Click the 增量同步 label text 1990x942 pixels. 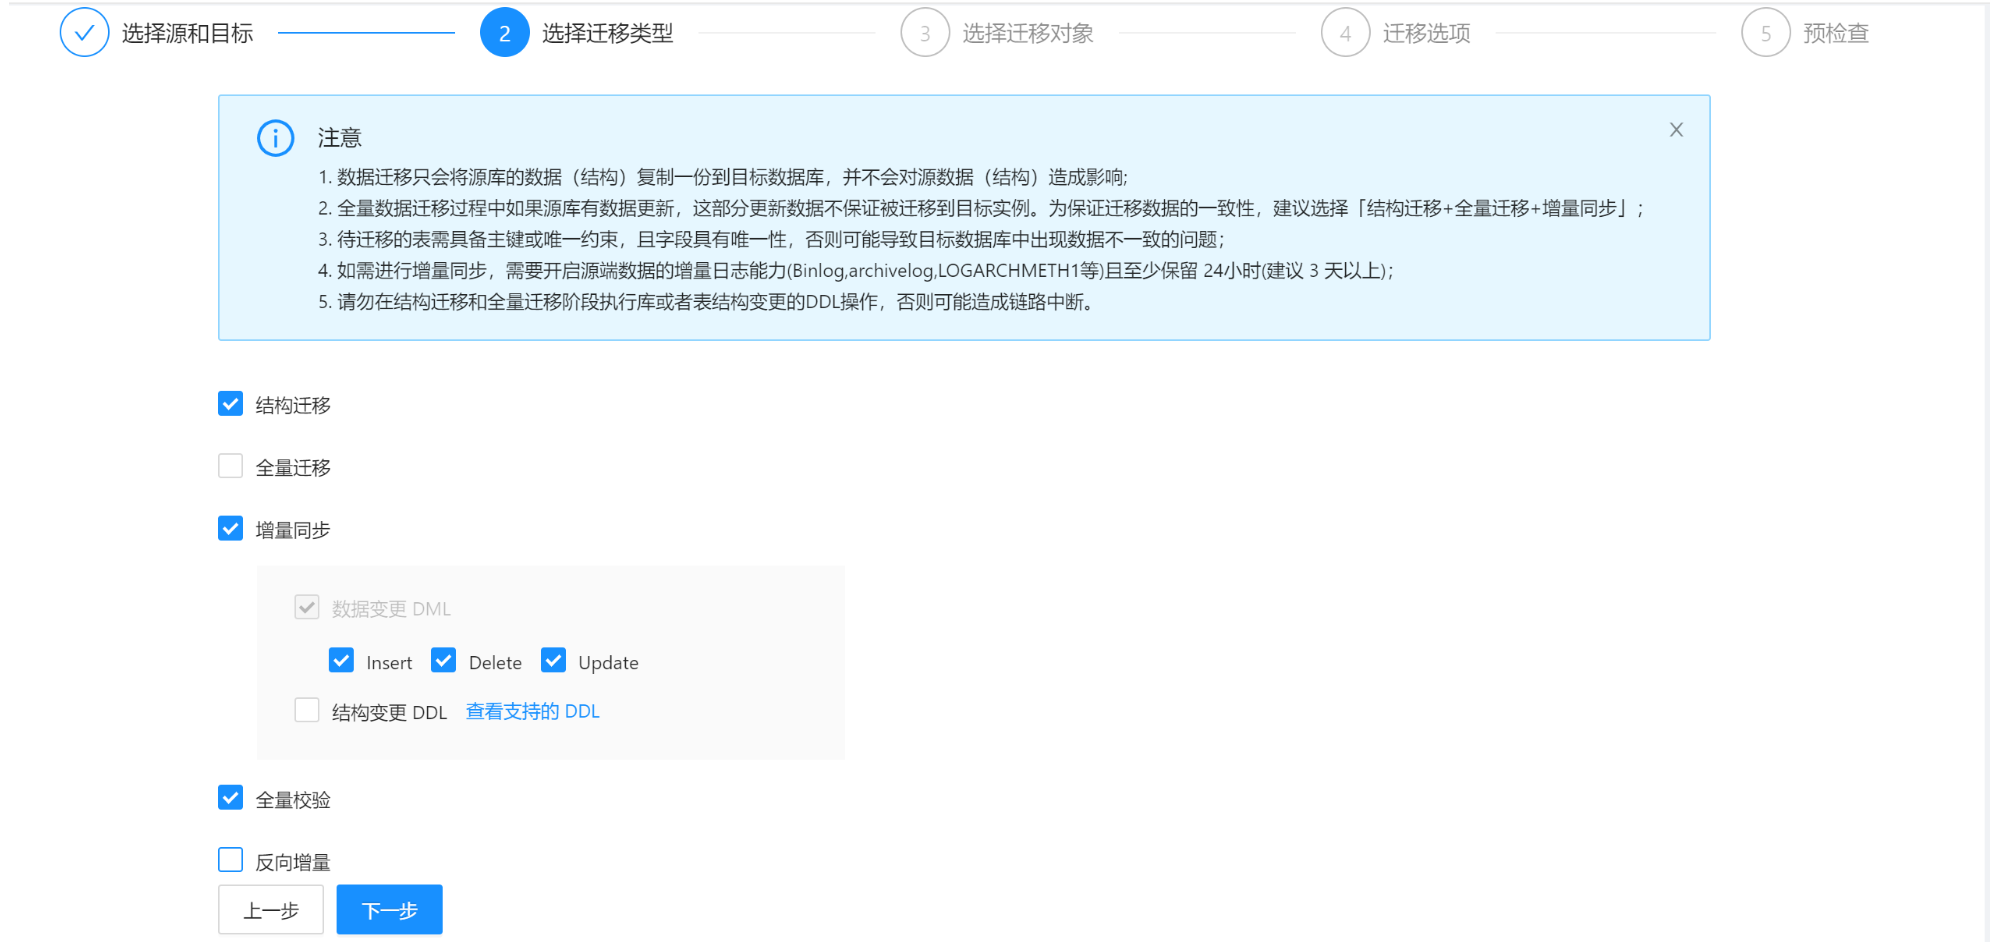pyautogui.click(x=293, y=530)
